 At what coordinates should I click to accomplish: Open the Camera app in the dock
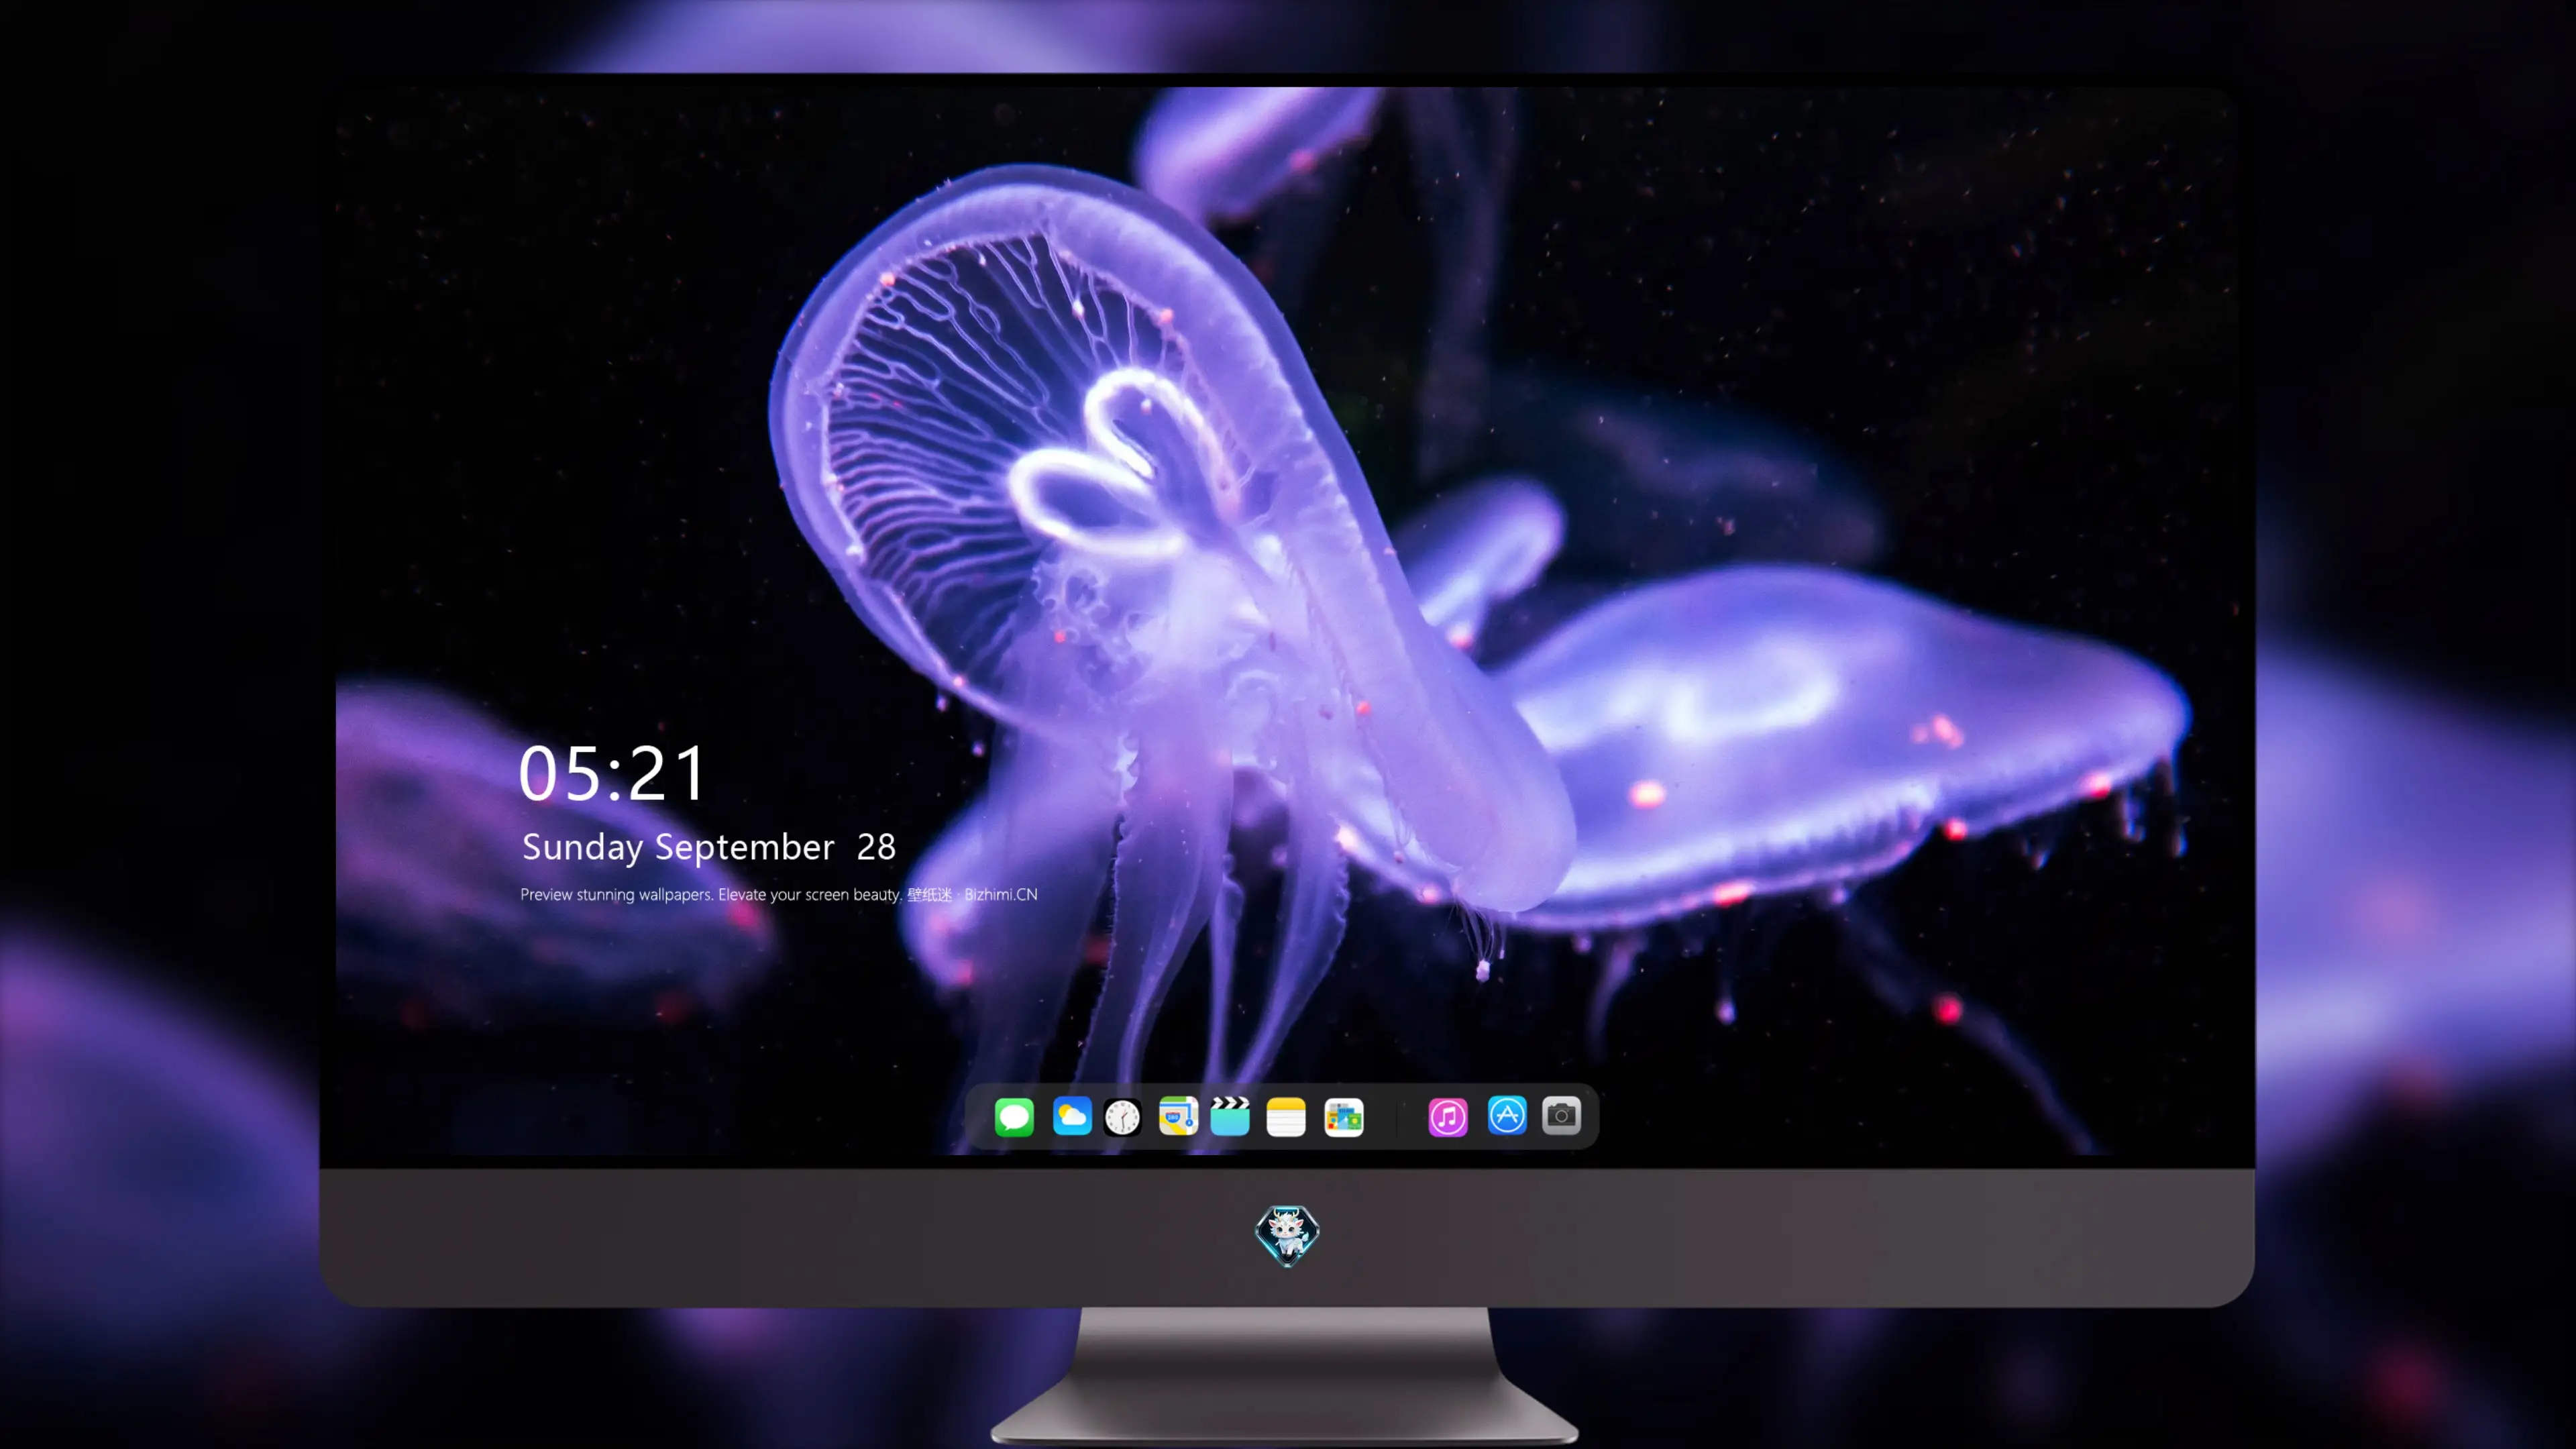(x=1561, y=1115)
